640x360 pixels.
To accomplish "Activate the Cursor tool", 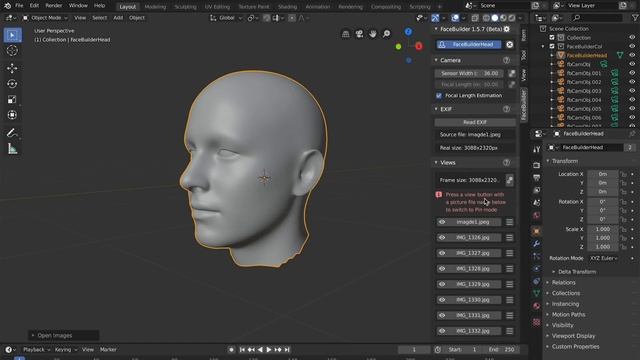I will 12,51.
